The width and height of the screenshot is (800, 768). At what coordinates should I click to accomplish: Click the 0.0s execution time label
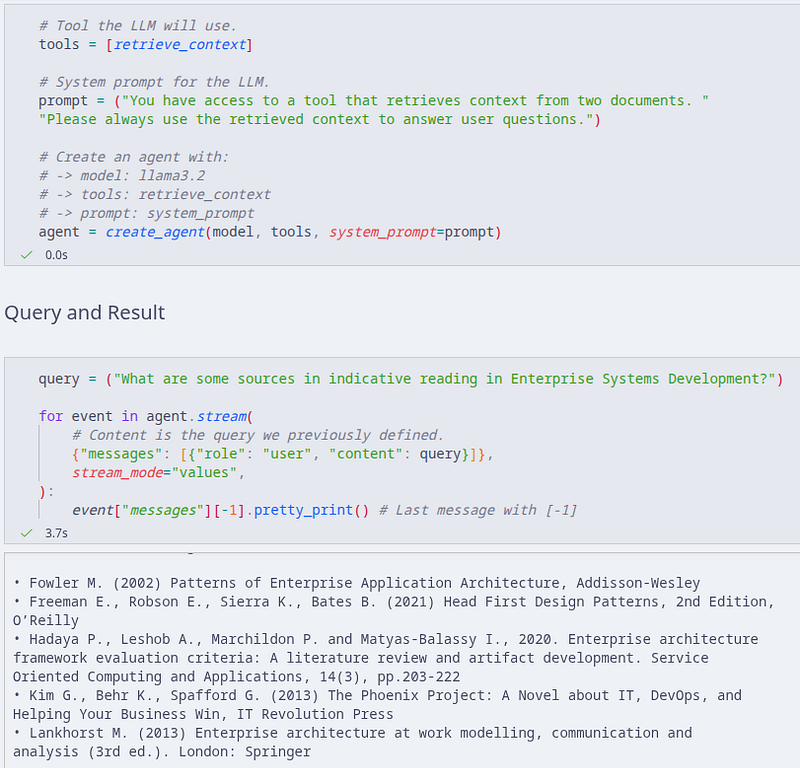click(x=56, y=255)
